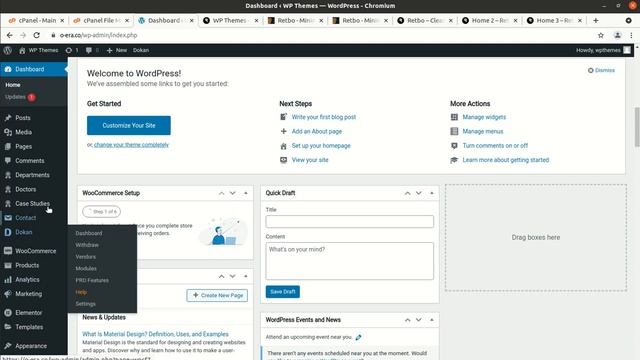Click the page vertical scrollbar
Viewport: 640px width, 360px height.
click(637, 127)
